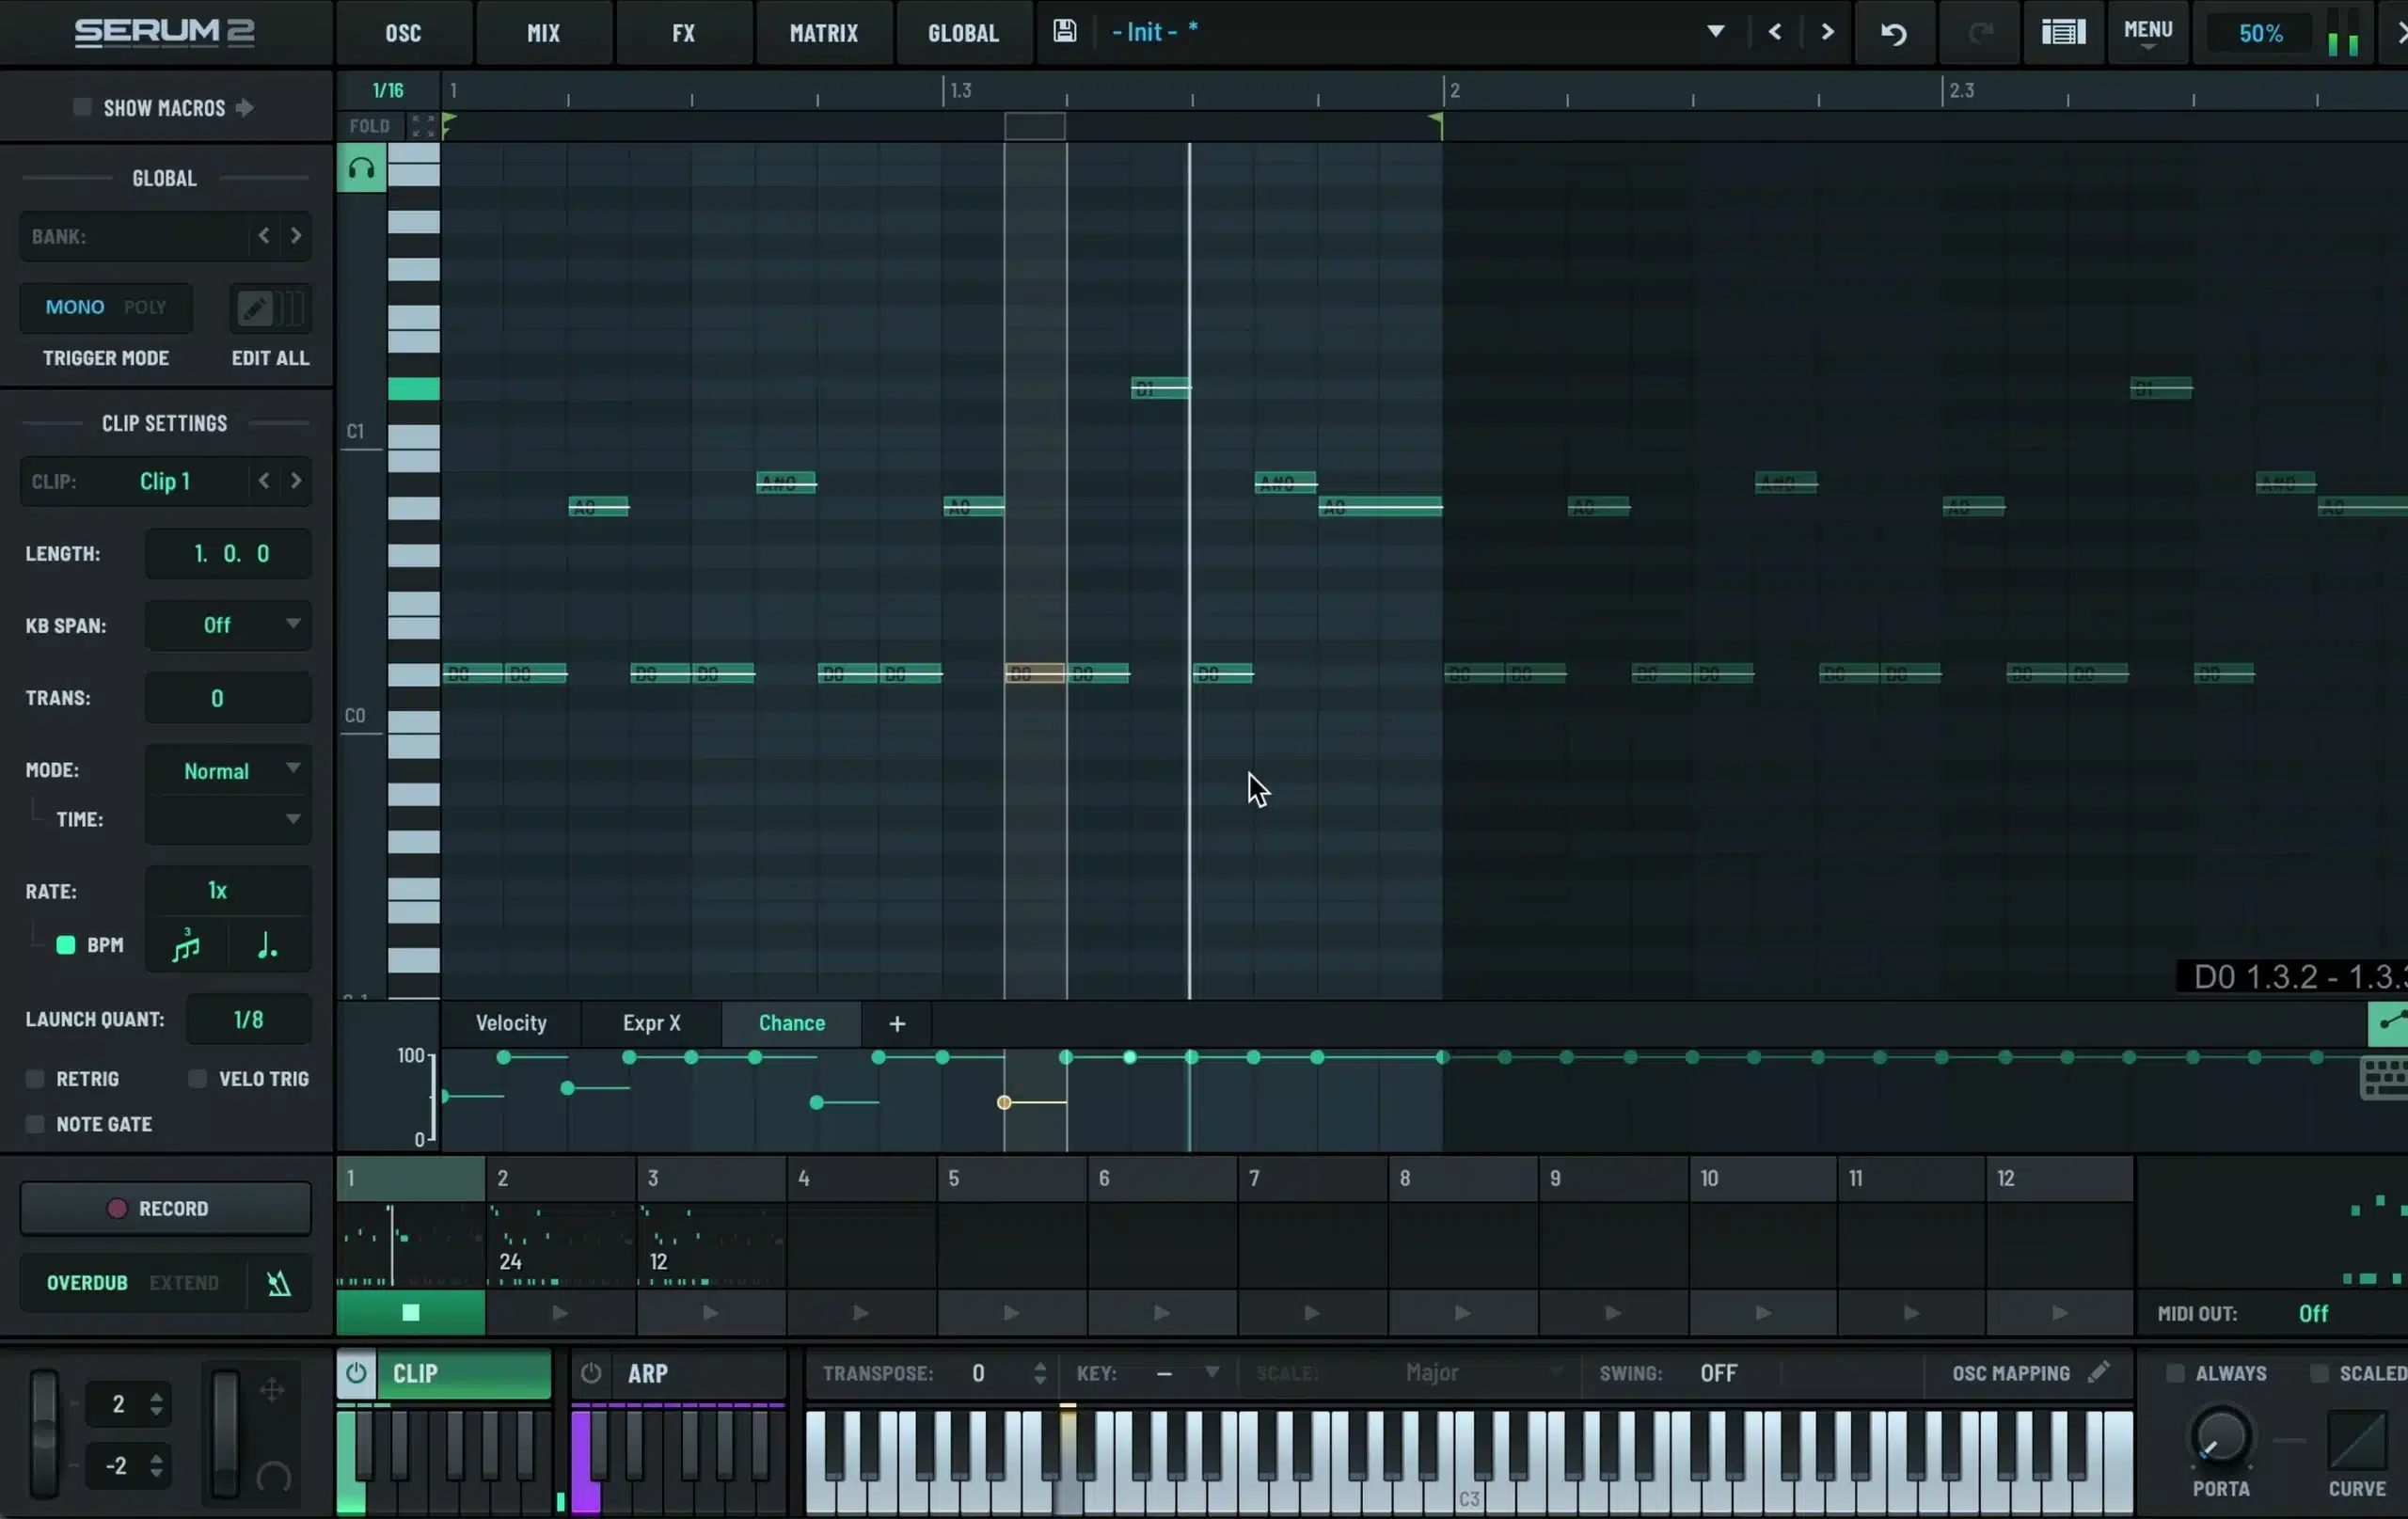The image size is (2408, 1519).
Task: Launch clip slot 2 play button
Action: (560, 1313)
